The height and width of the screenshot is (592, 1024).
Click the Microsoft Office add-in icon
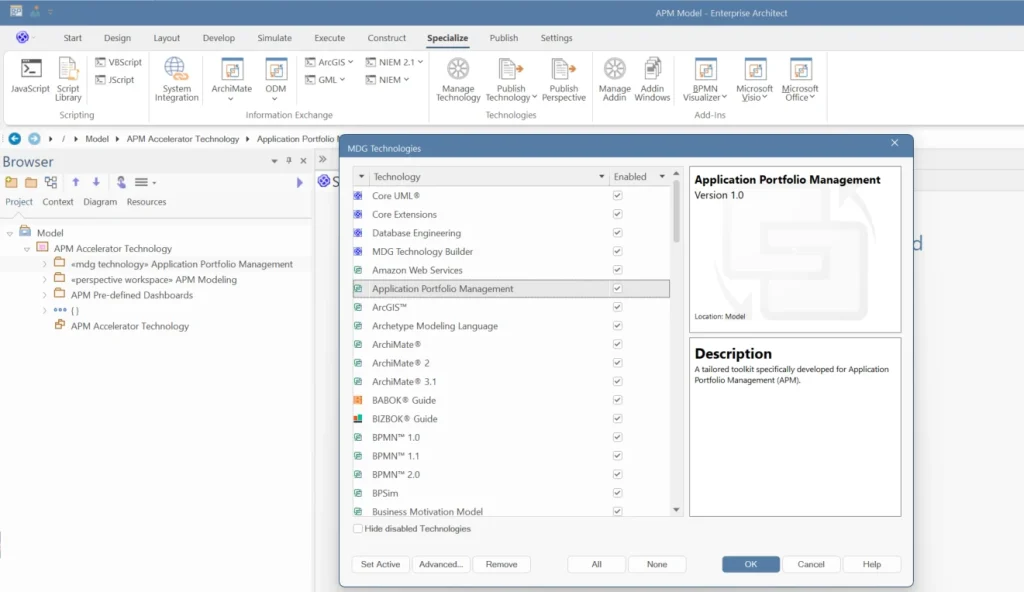tap(800, 69)
